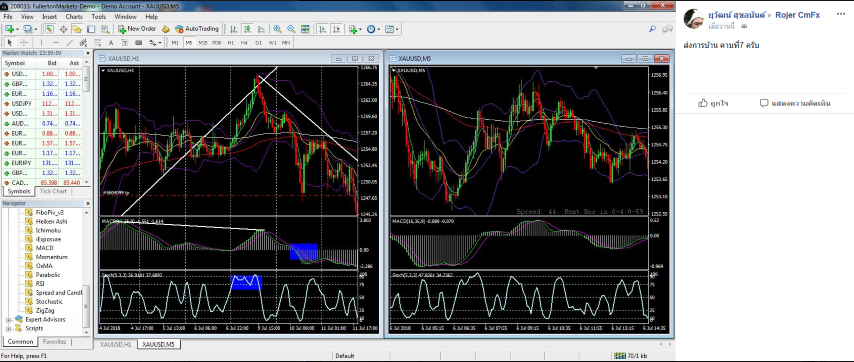
Task: Switch to the H4 timeframe
Action: click(x=244, y=42)
